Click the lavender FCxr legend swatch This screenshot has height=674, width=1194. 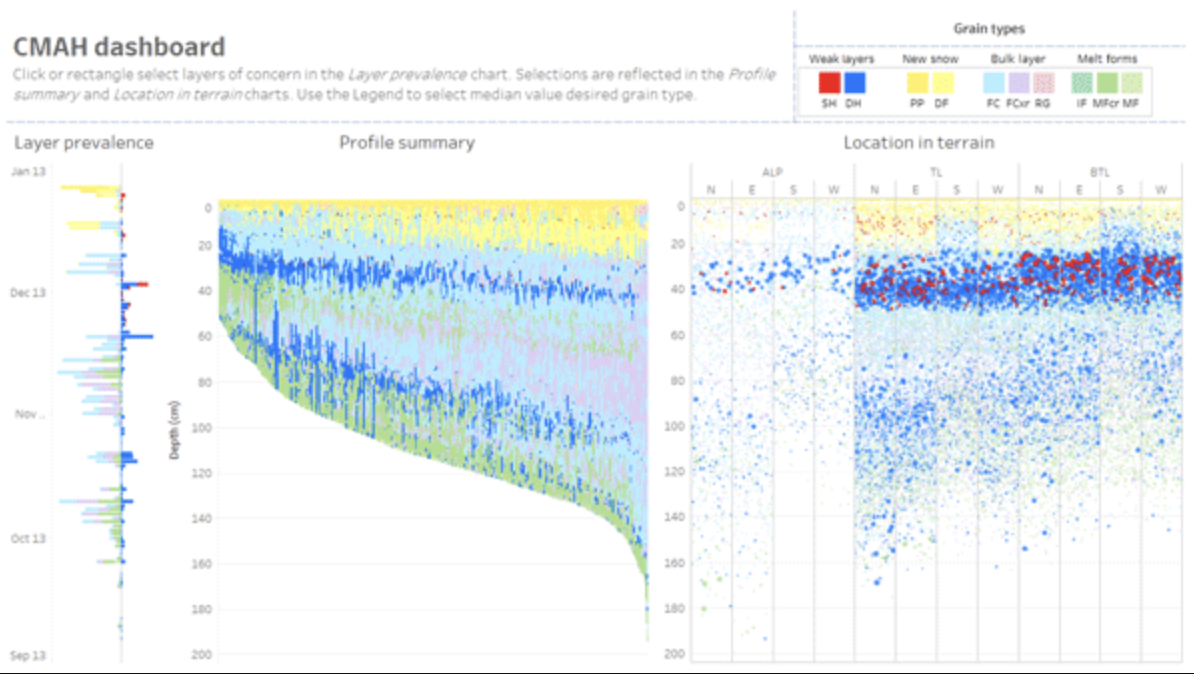[1018, 82]
